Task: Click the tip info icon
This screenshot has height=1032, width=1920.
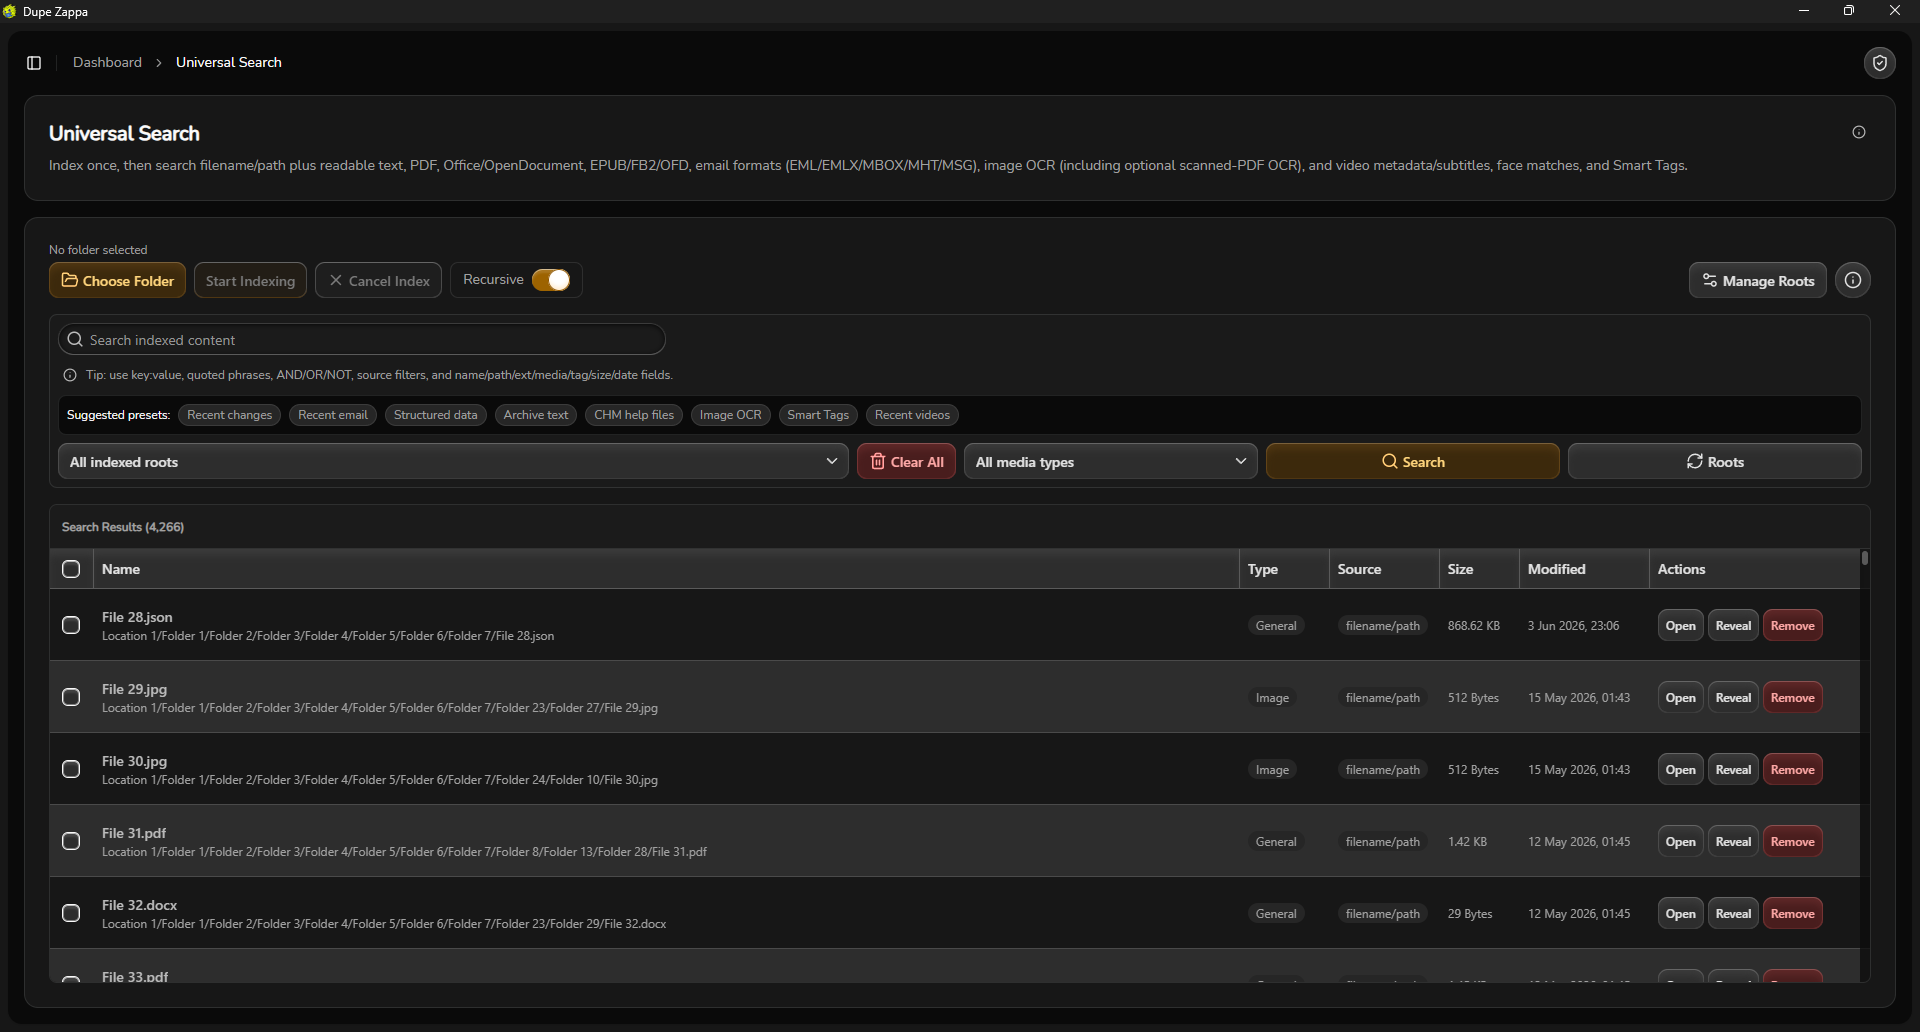Action: click(x=70, y=375)
